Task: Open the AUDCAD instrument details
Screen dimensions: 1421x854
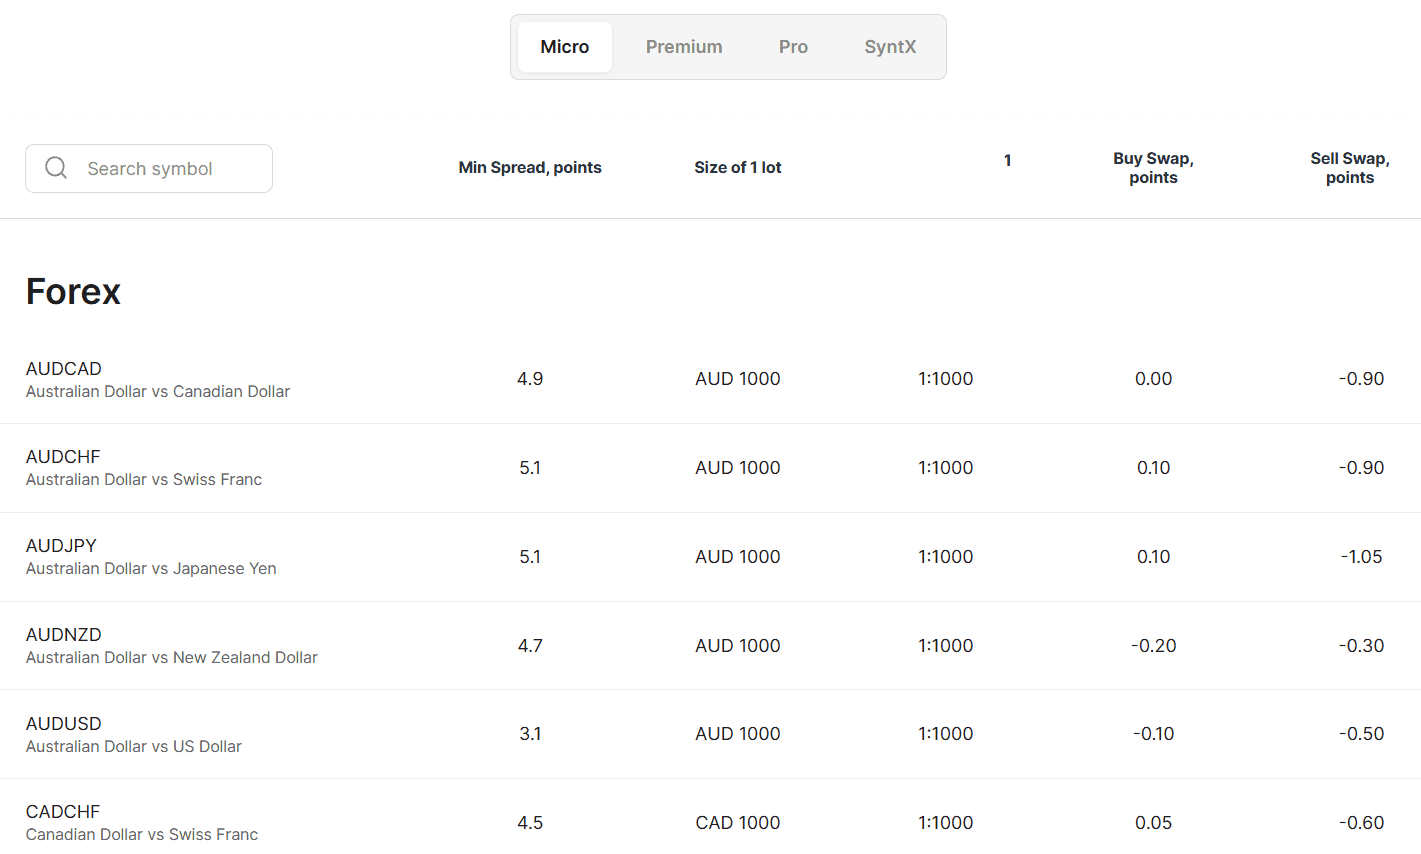Action: coord(63,368)
